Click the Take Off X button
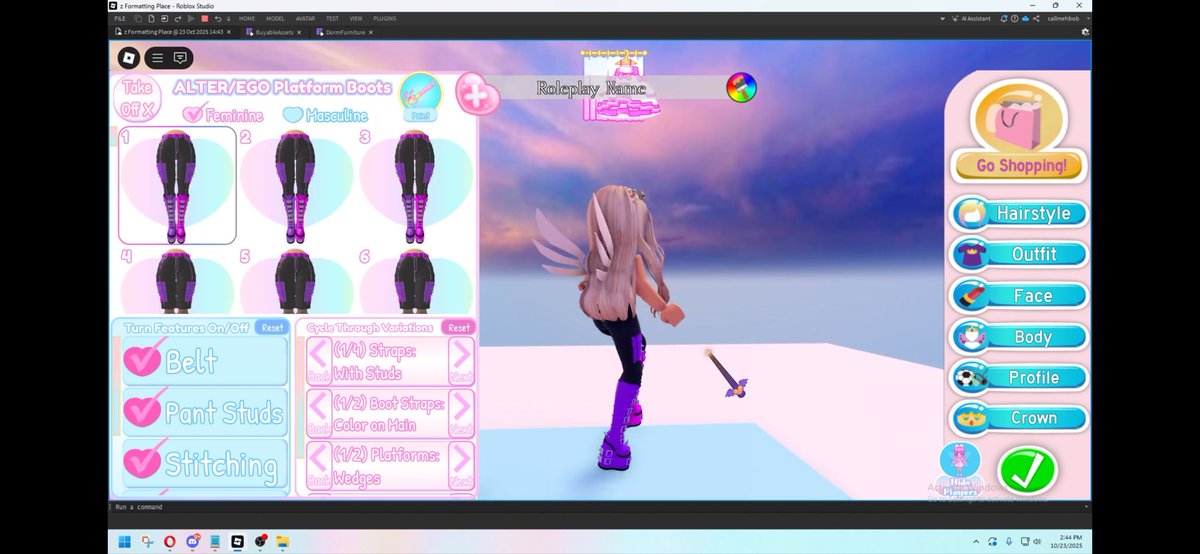The width and height of the screenshot is (1200, 554). tap(136, 99)
